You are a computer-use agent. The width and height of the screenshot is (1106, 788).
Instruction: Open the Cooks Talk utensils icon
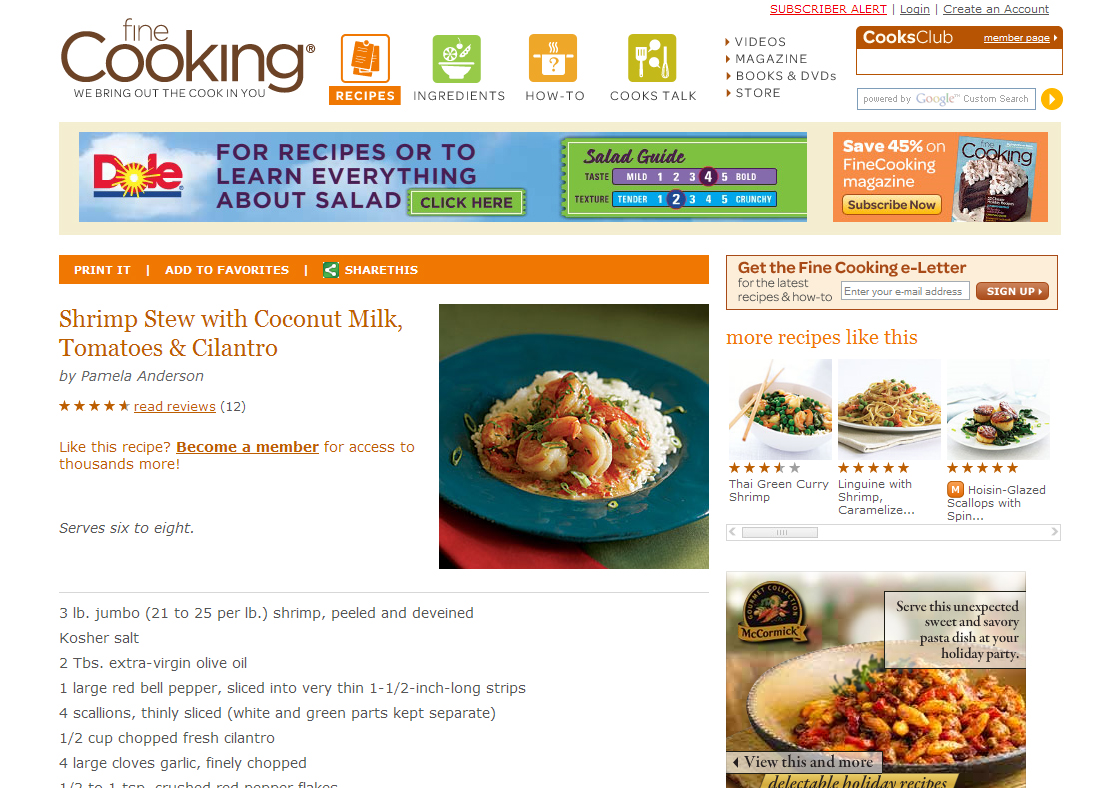click(652, 59)
